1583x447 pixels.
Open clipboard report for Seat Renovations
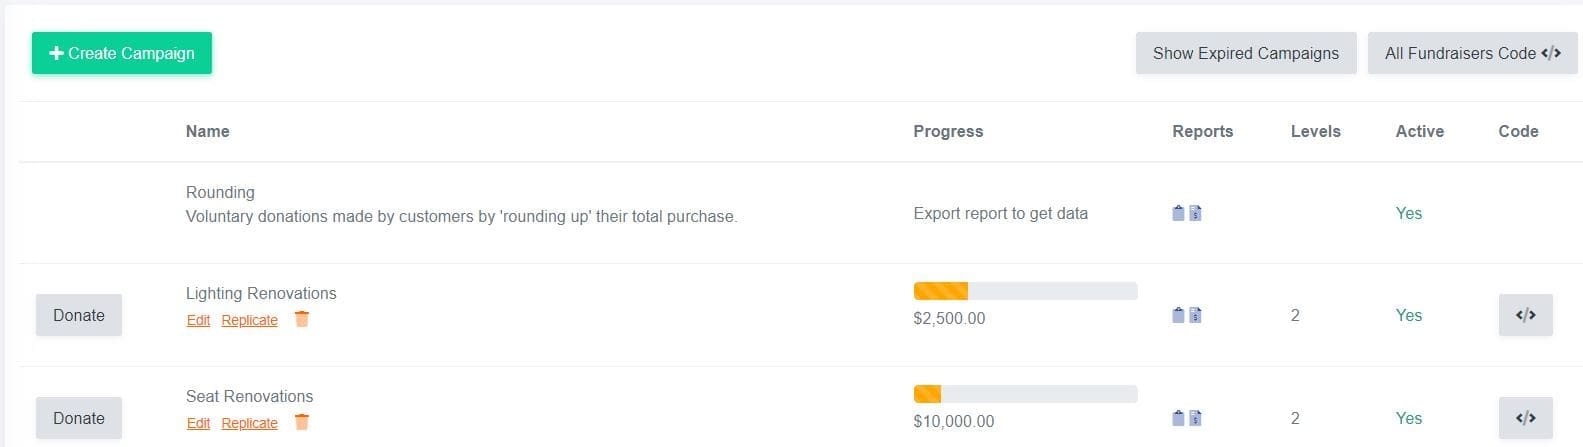(x=1178, y=418)
